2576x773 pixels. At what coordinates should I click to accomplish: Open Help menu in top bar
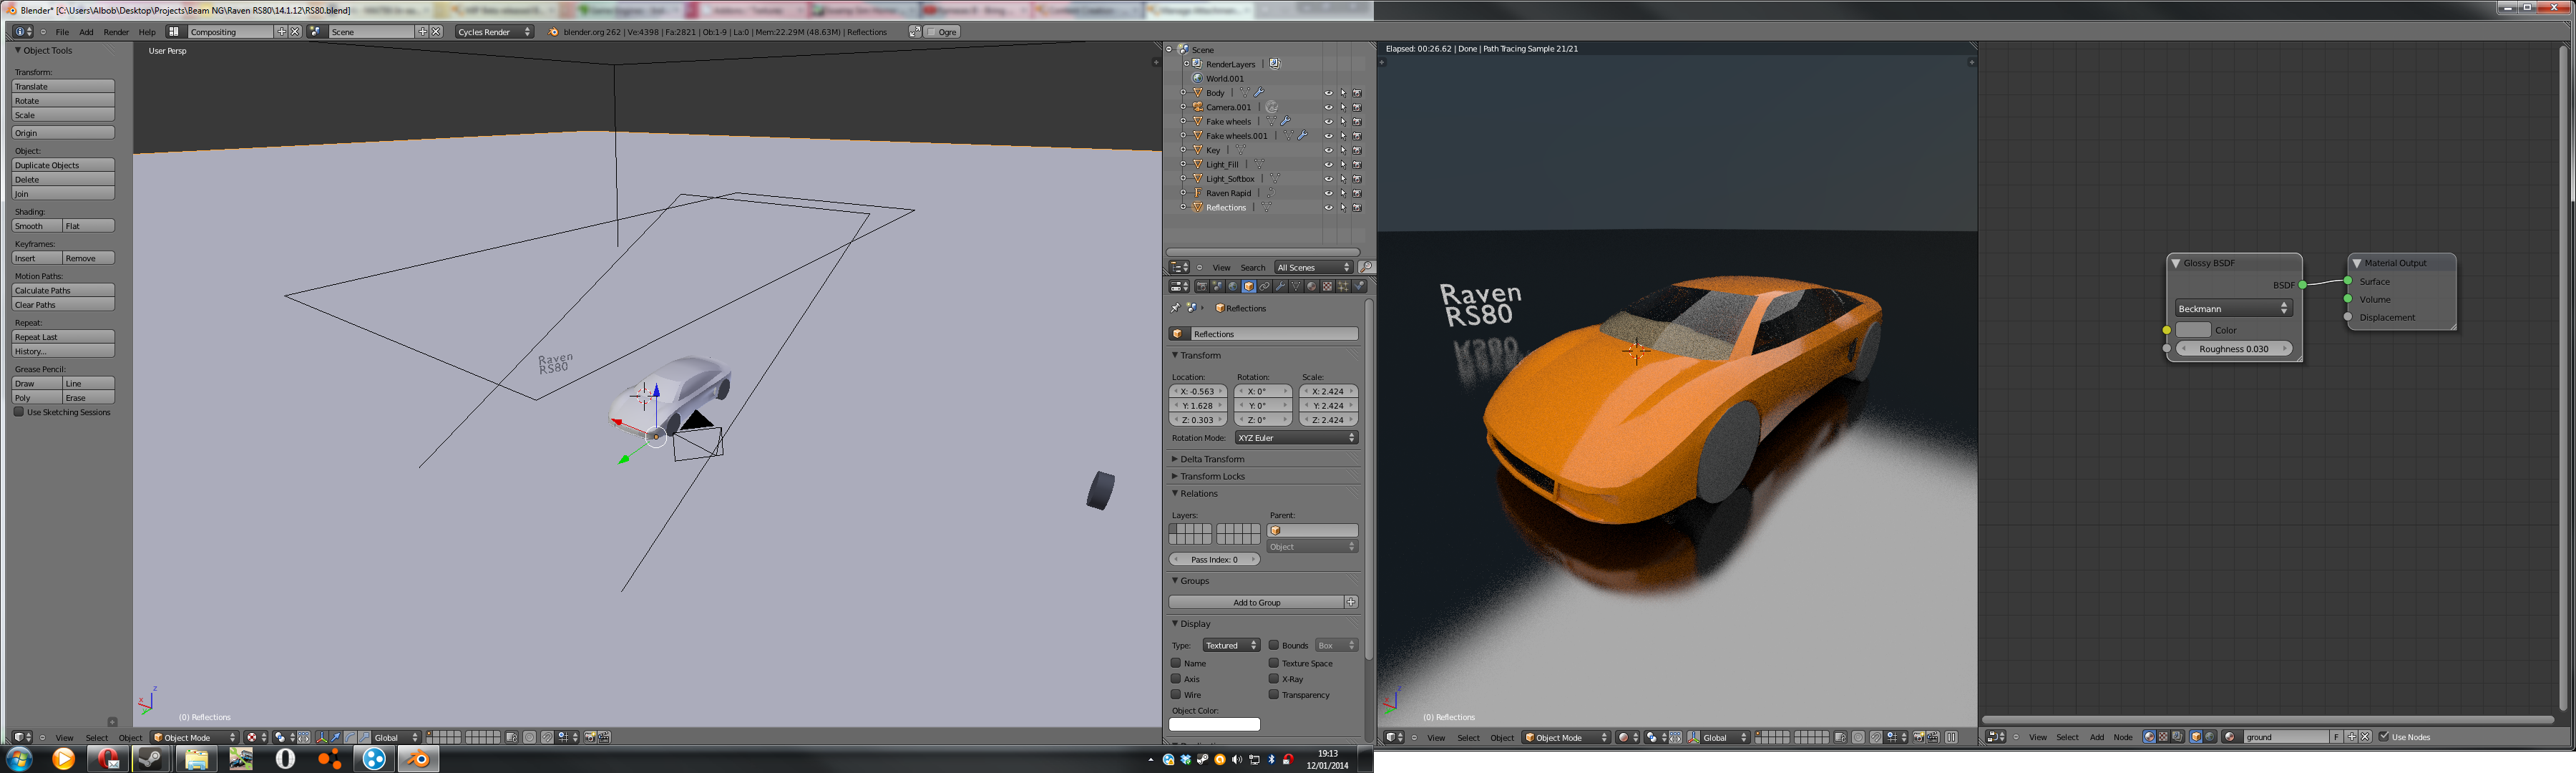147,32
